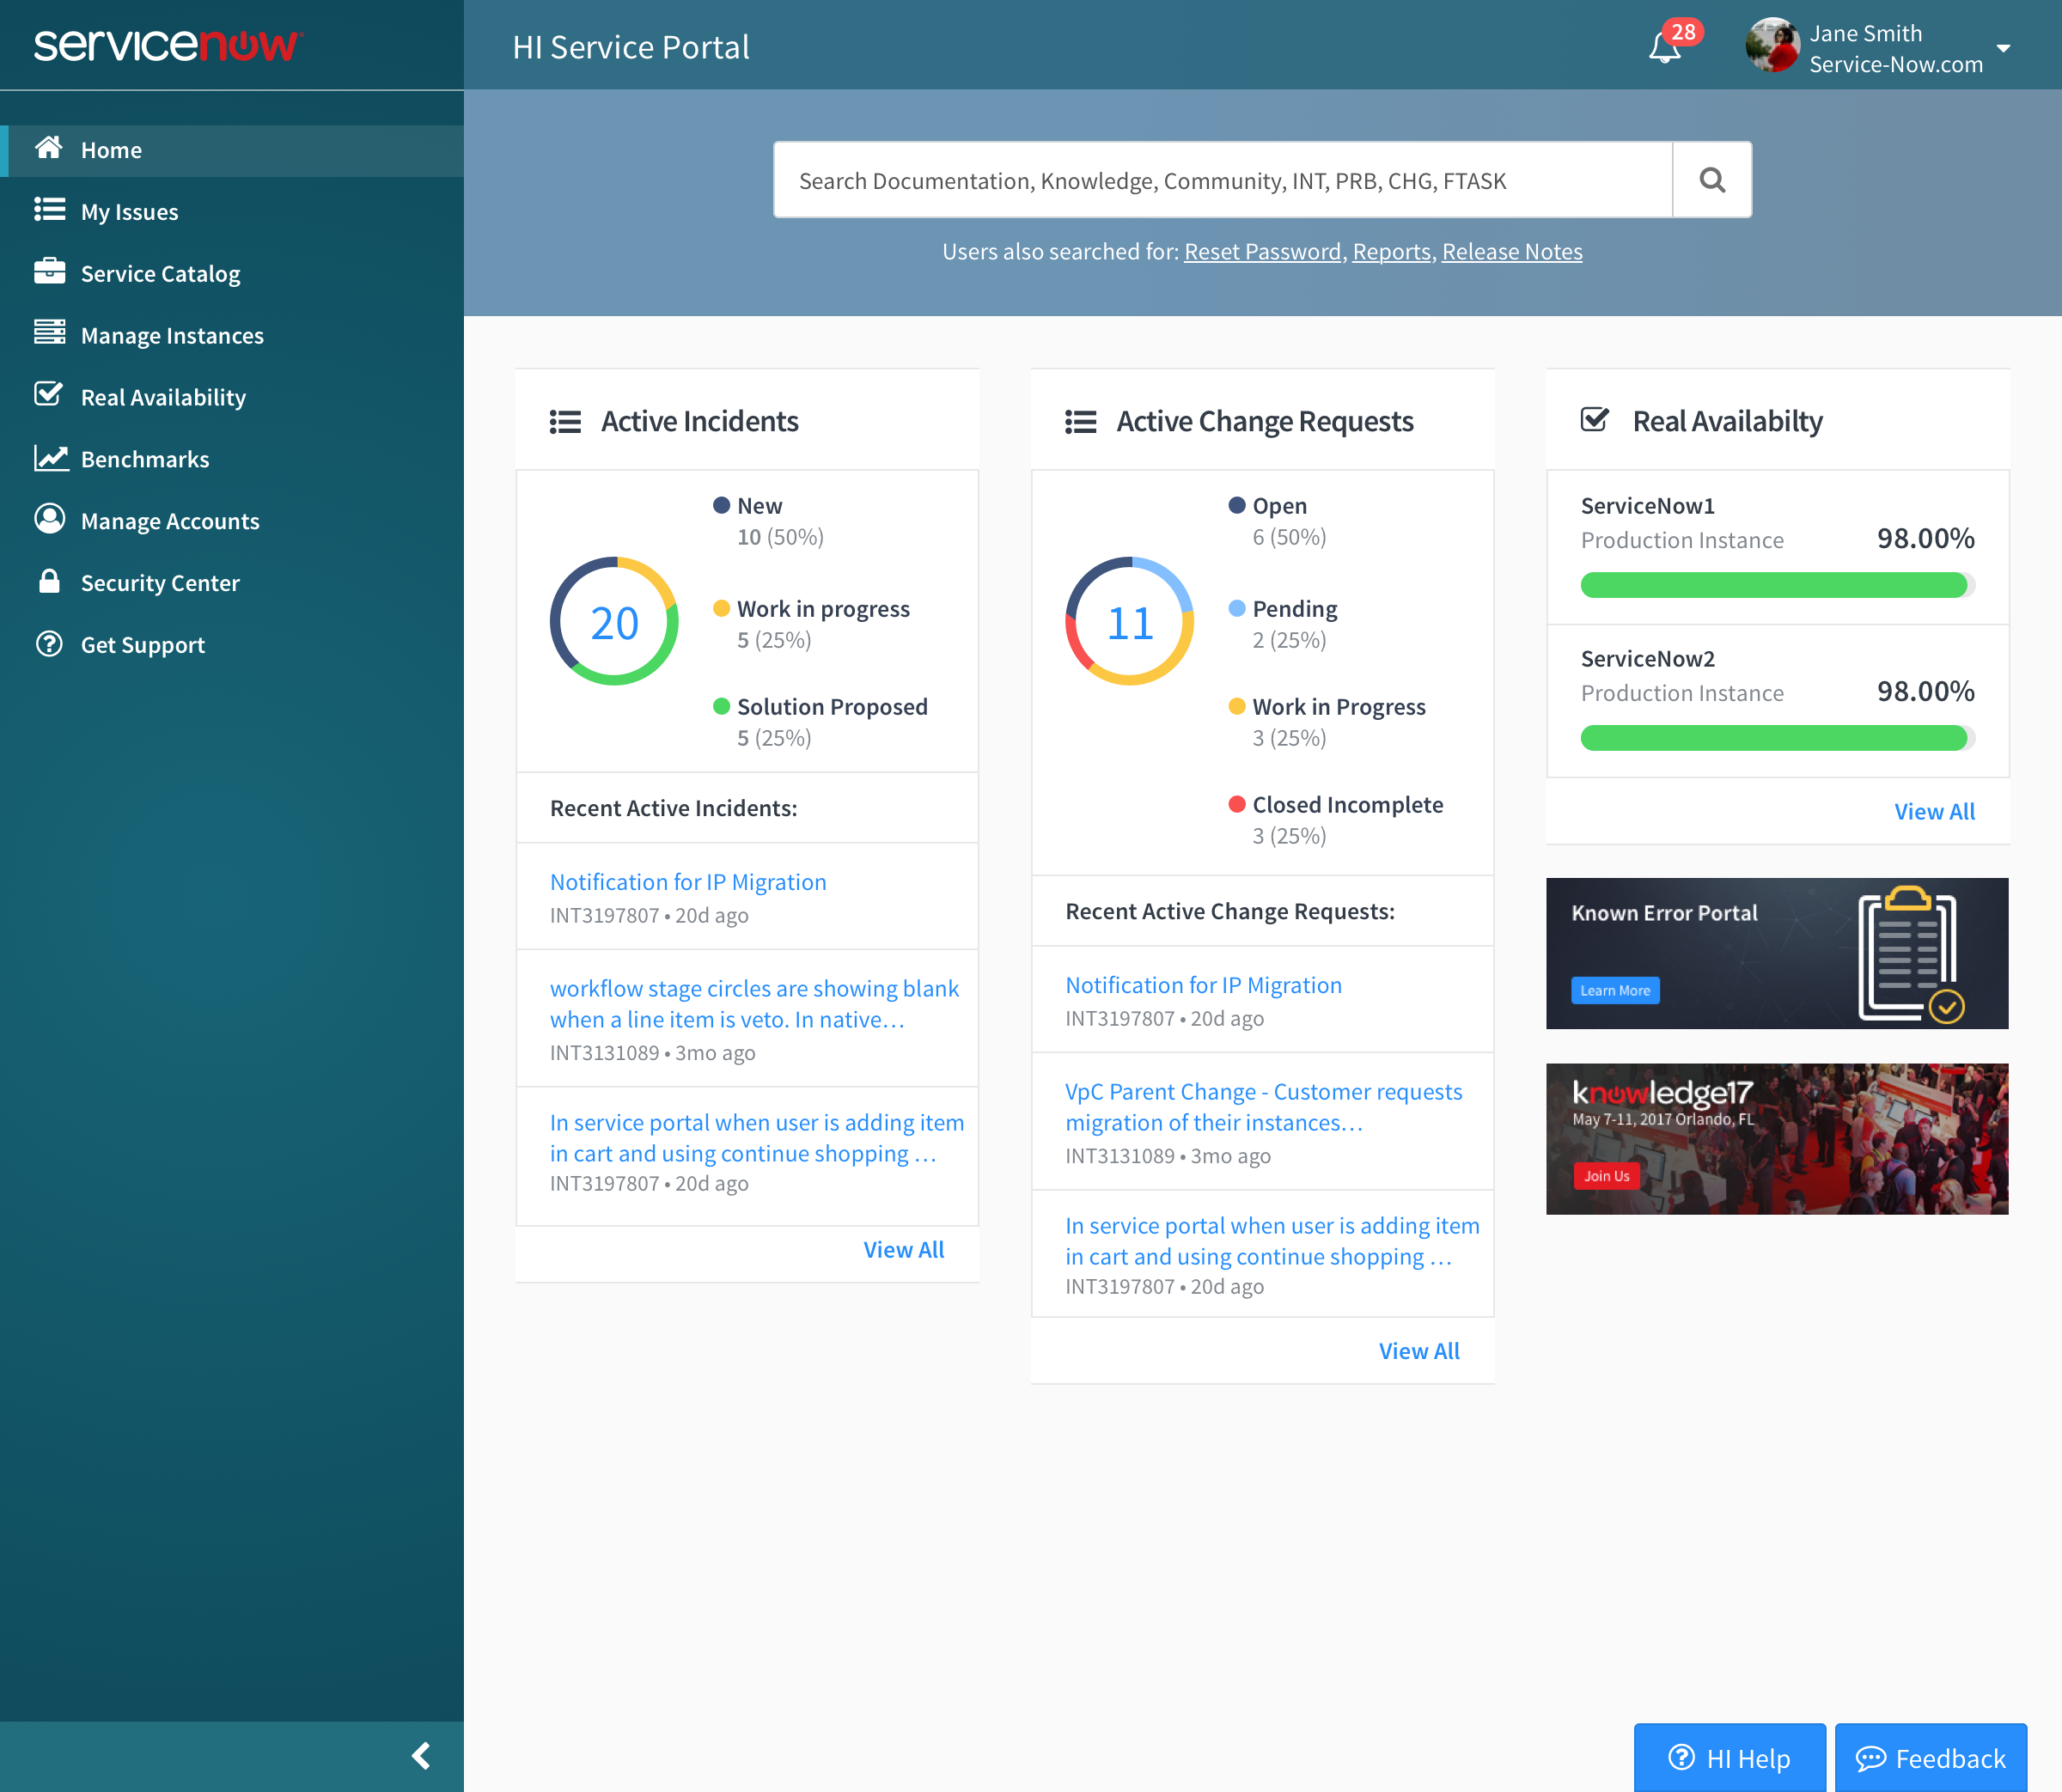The image size is (2062, 1792).
Task: Select Real Availability in the sidebar
Action: point(232,398)
